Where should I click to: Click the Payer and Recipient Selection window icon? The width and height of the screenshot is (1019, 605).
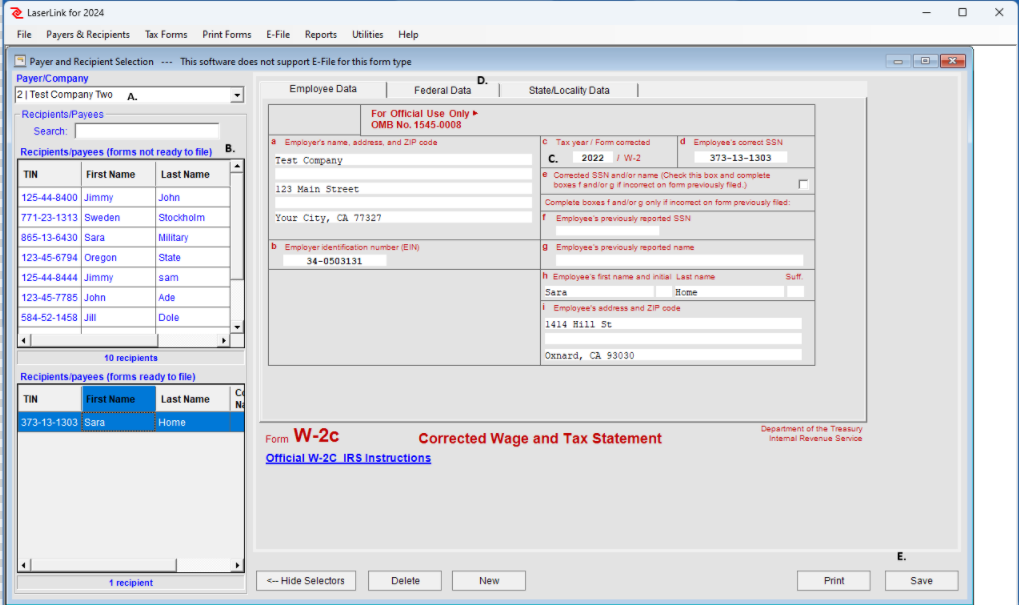pos(19,61)
